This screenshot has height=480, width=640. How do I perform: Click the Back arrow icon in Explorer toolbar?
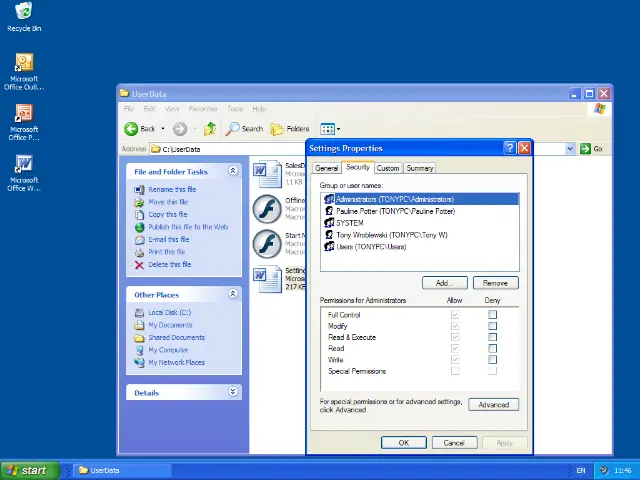pyautogui.click(x=131, y=129)
